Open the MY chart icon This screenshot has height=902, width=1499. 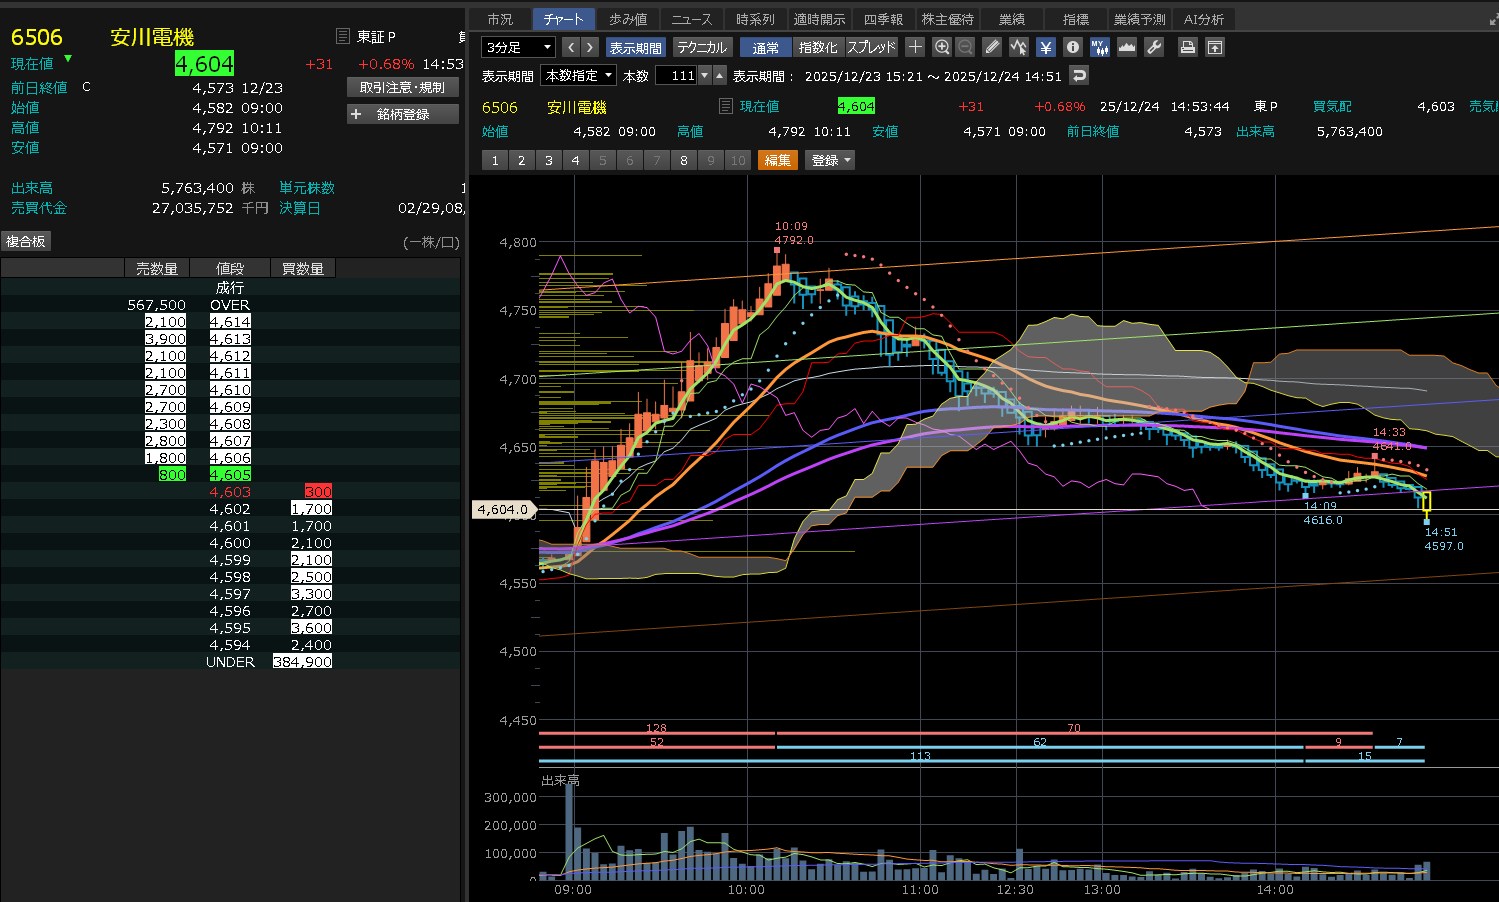(x=1100, y=47)
